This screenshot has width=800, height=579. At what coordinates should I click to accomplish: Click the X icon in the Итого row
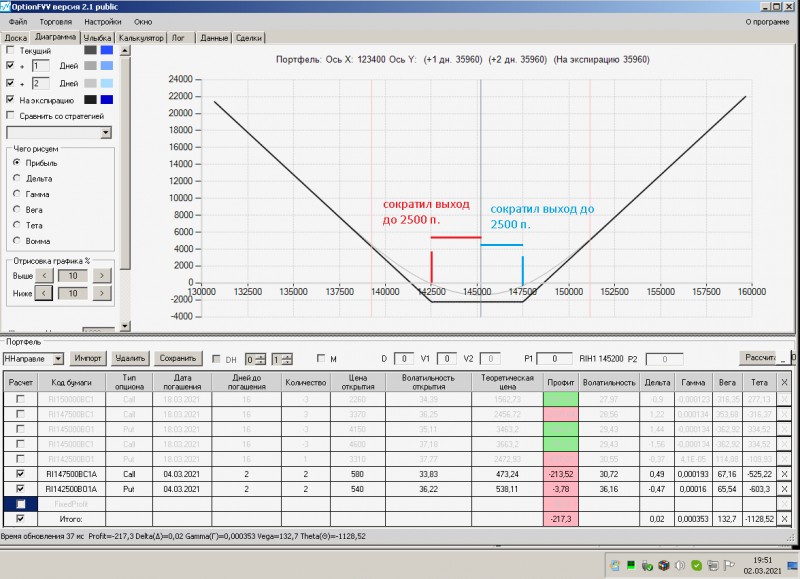pyautogui.click(x=784, y=519)
